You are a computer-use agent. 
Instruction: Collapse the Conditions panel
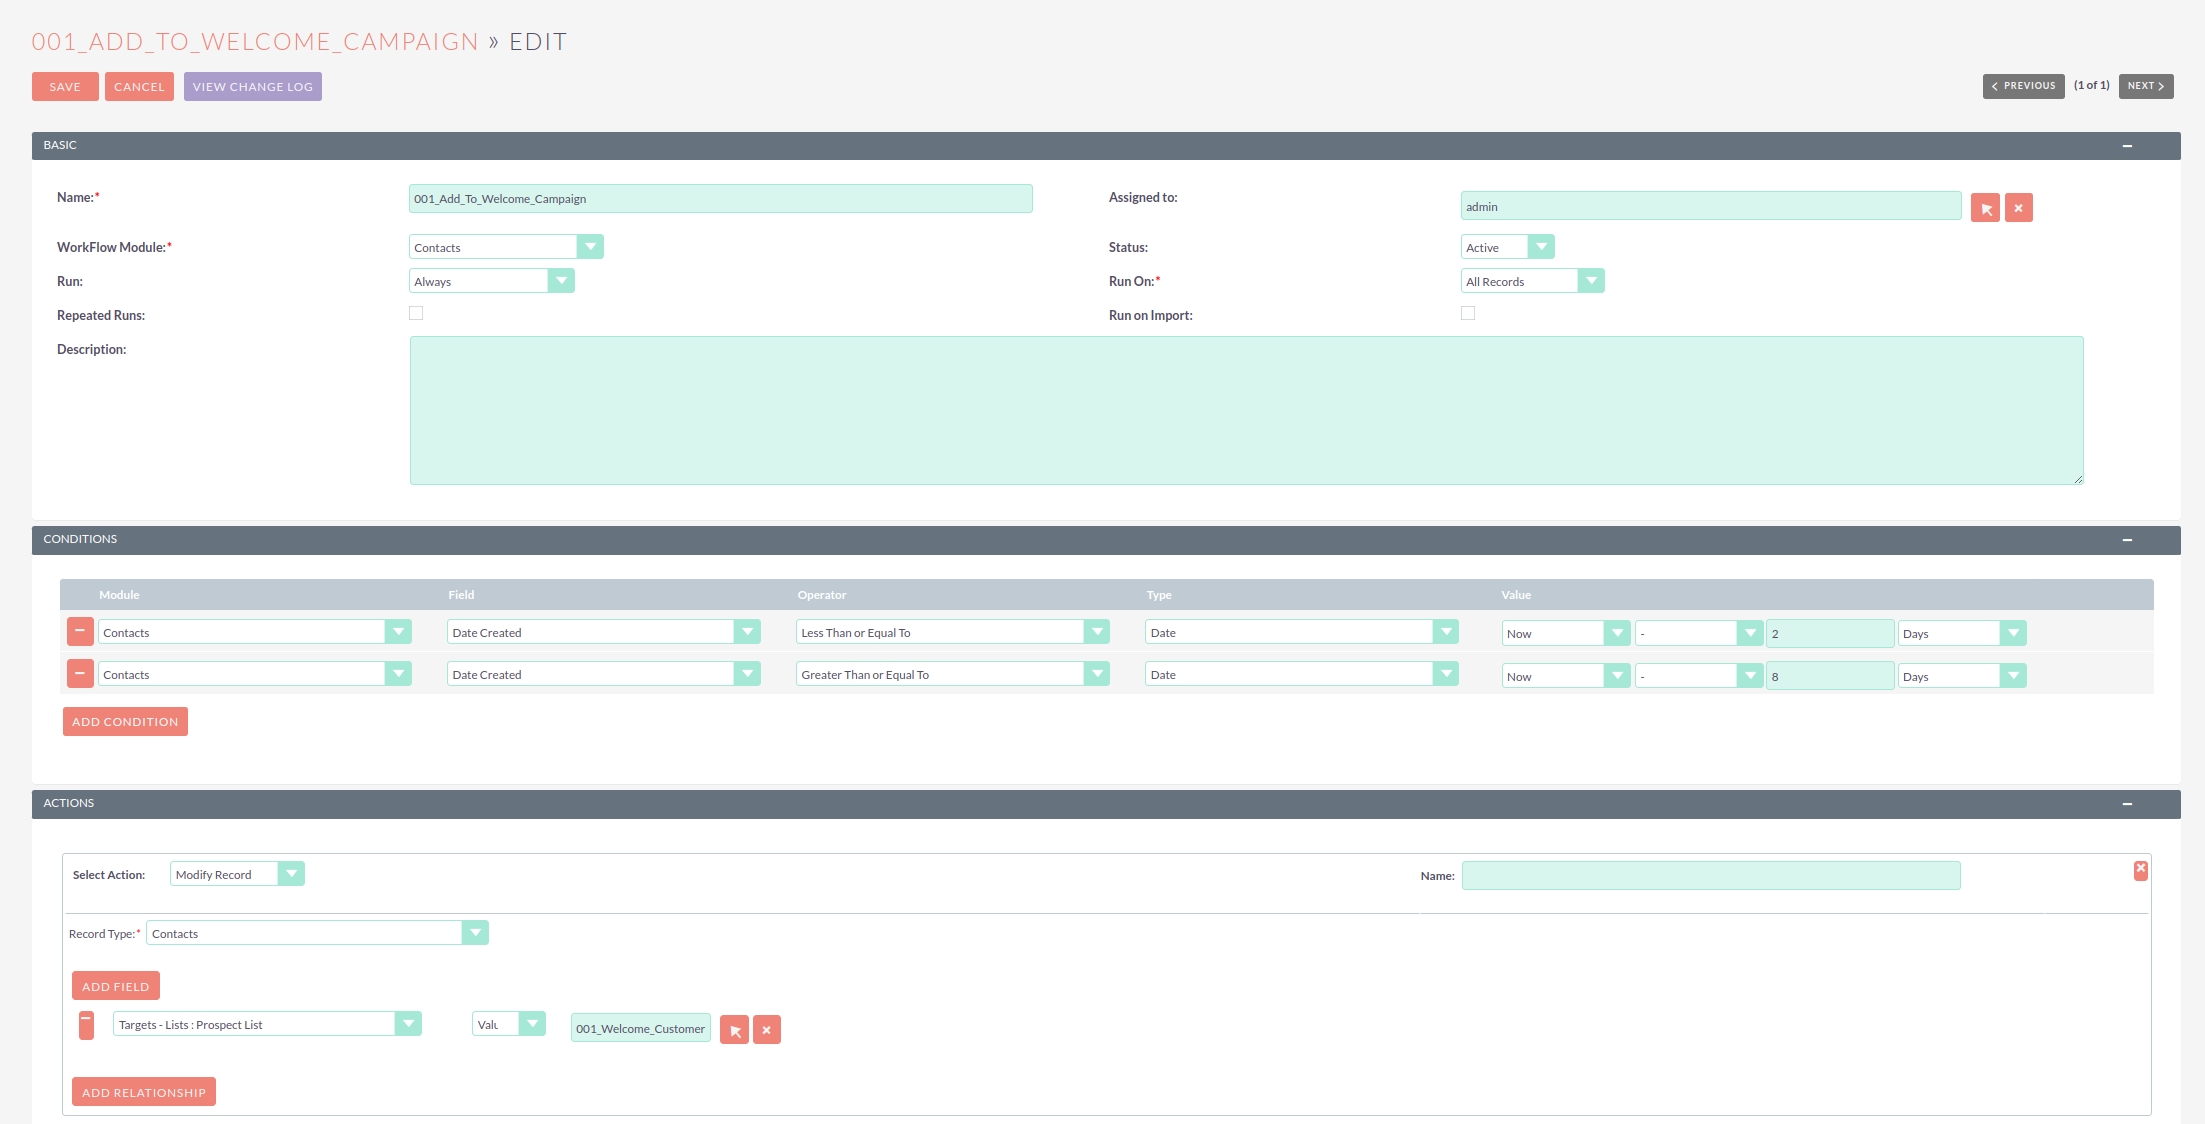2127,540
